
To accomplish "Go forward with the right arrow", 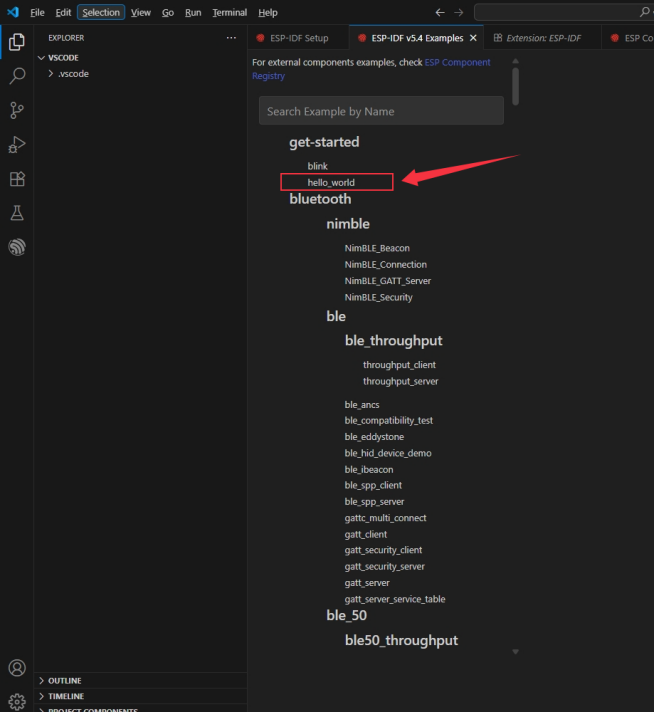I will click(x=459, y=12).
